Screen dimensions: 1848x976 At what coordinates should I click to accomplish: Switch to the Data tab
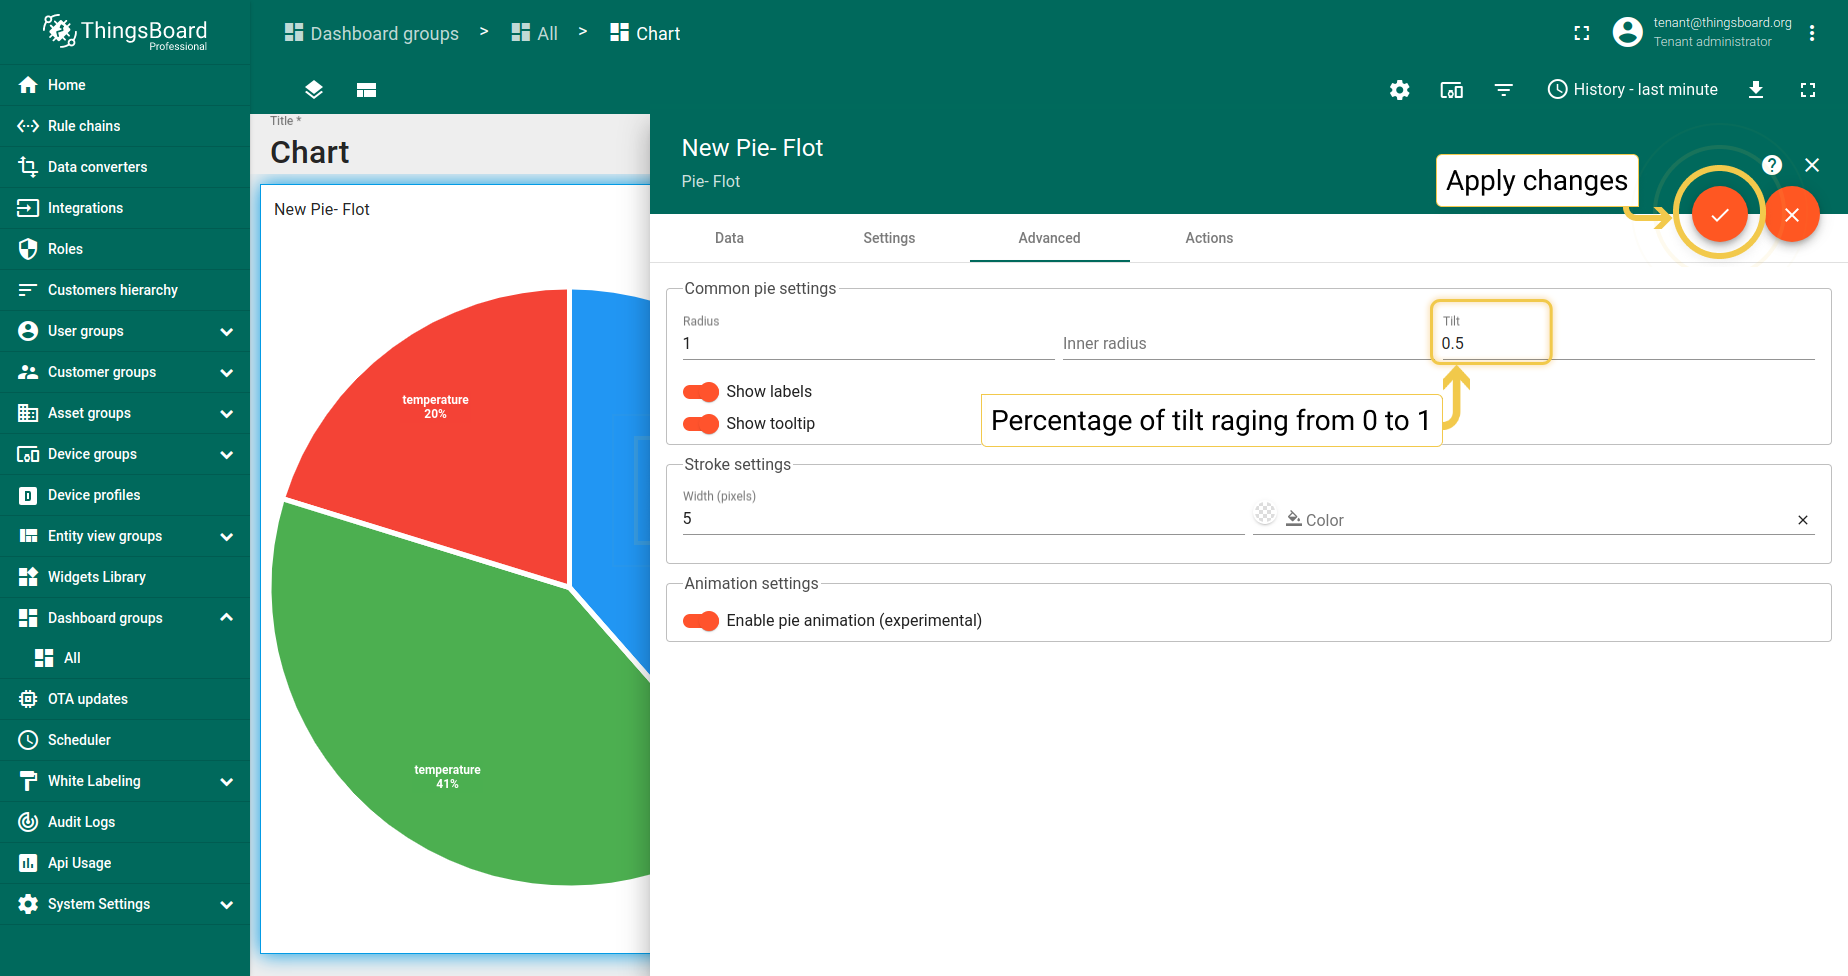coord(729,238)
